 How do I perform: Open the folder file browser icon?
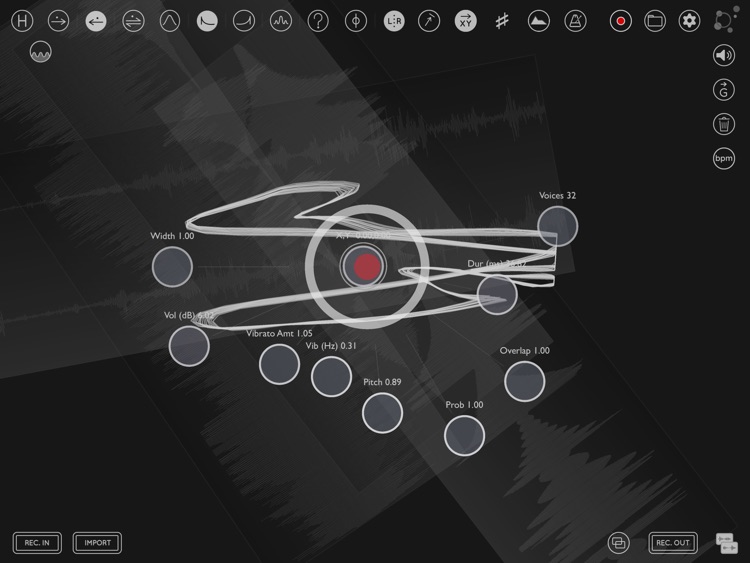coord(655,21)
